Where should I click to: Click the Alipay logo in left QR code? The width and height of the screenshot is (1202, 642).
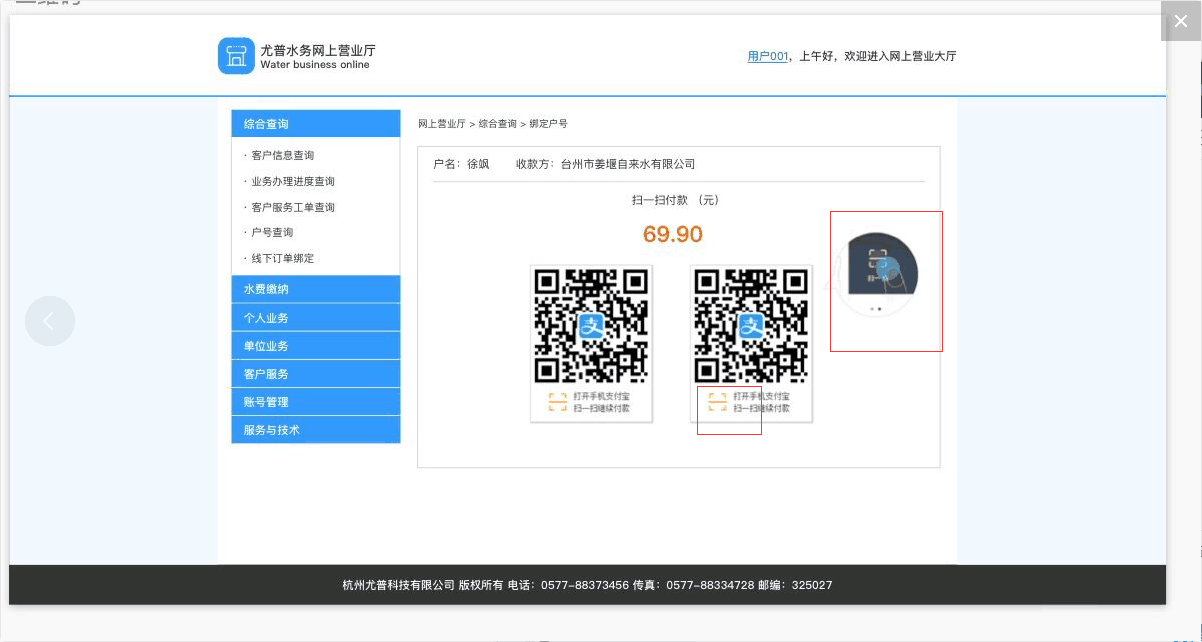[x=591, y=326]
